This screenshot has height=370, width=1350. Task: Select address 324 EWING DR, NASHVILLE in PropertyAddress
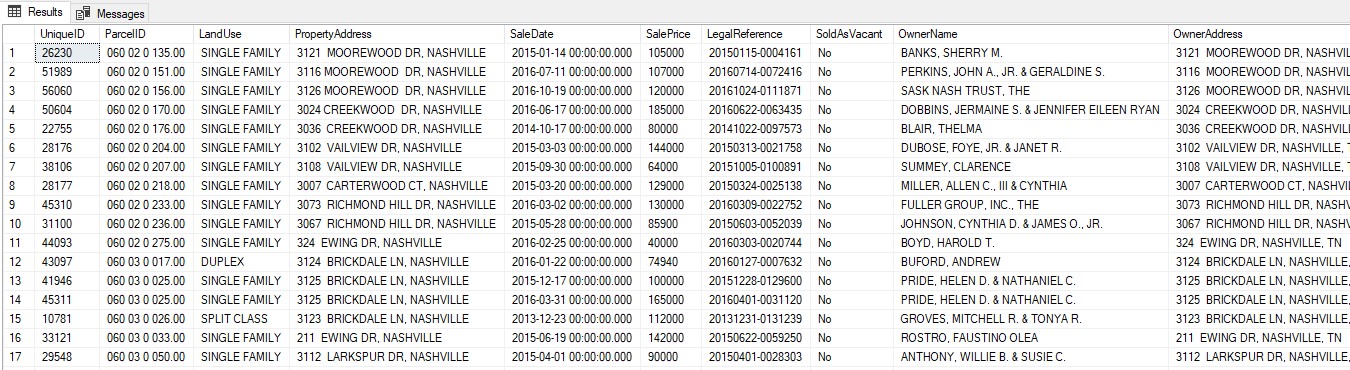pyautogui.click(x=397, y=243)
